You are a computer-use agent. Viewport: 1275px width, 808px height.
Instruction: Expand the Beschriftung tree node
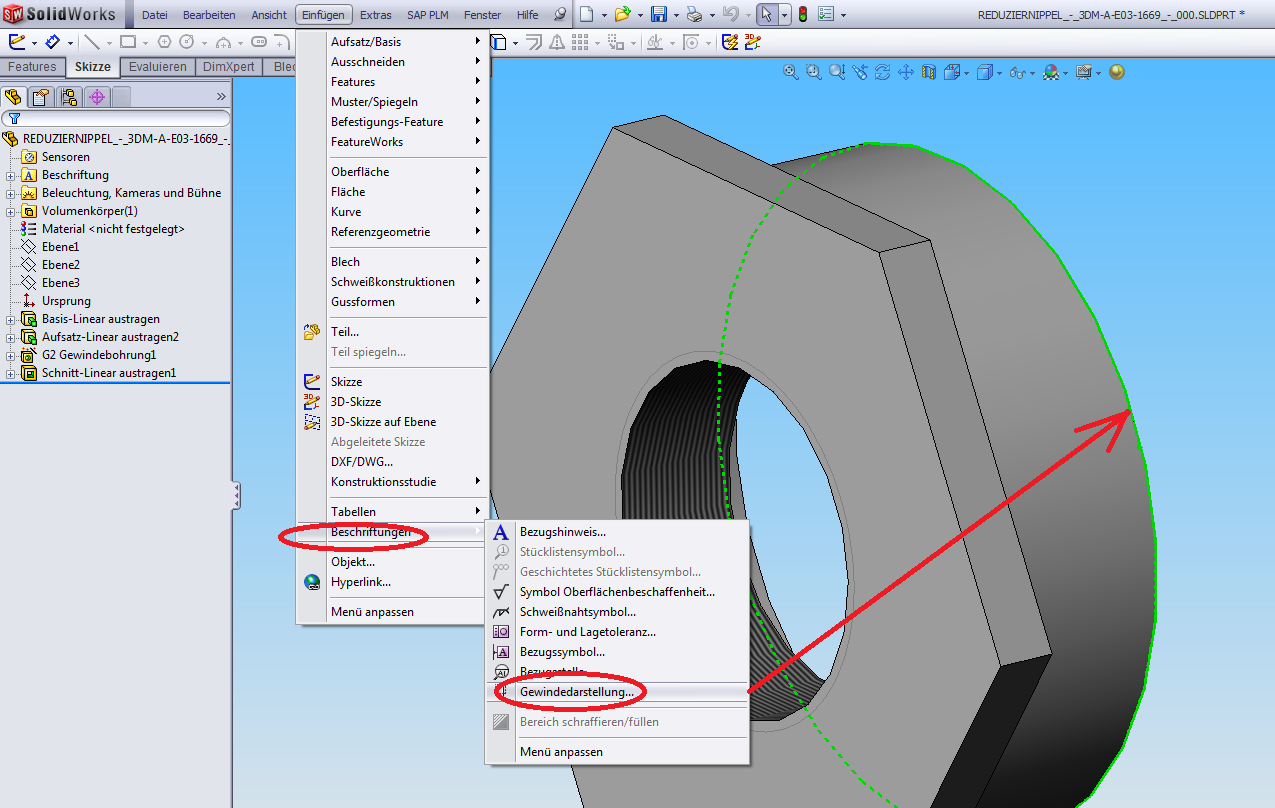[x=10, y=175]
